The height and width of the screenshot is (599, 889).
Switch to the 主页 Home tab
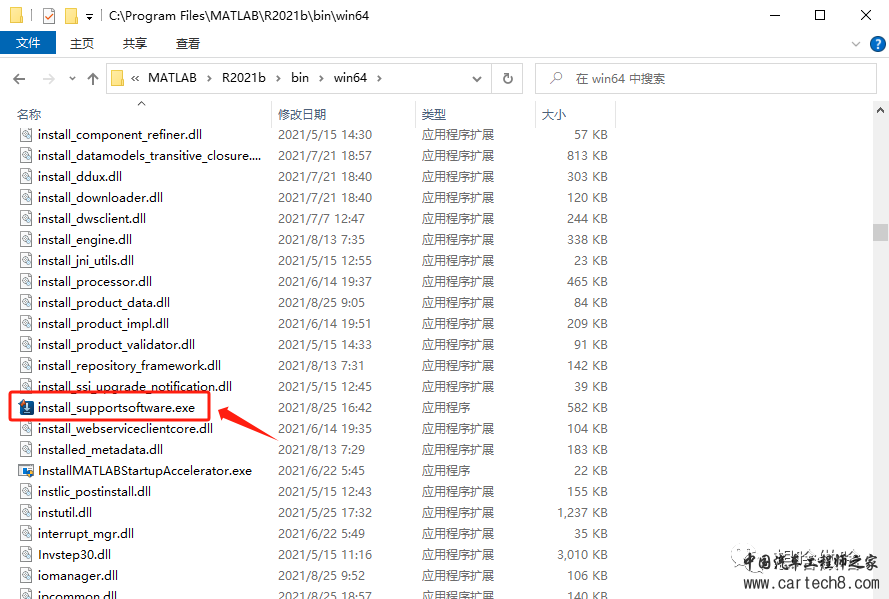82,44
